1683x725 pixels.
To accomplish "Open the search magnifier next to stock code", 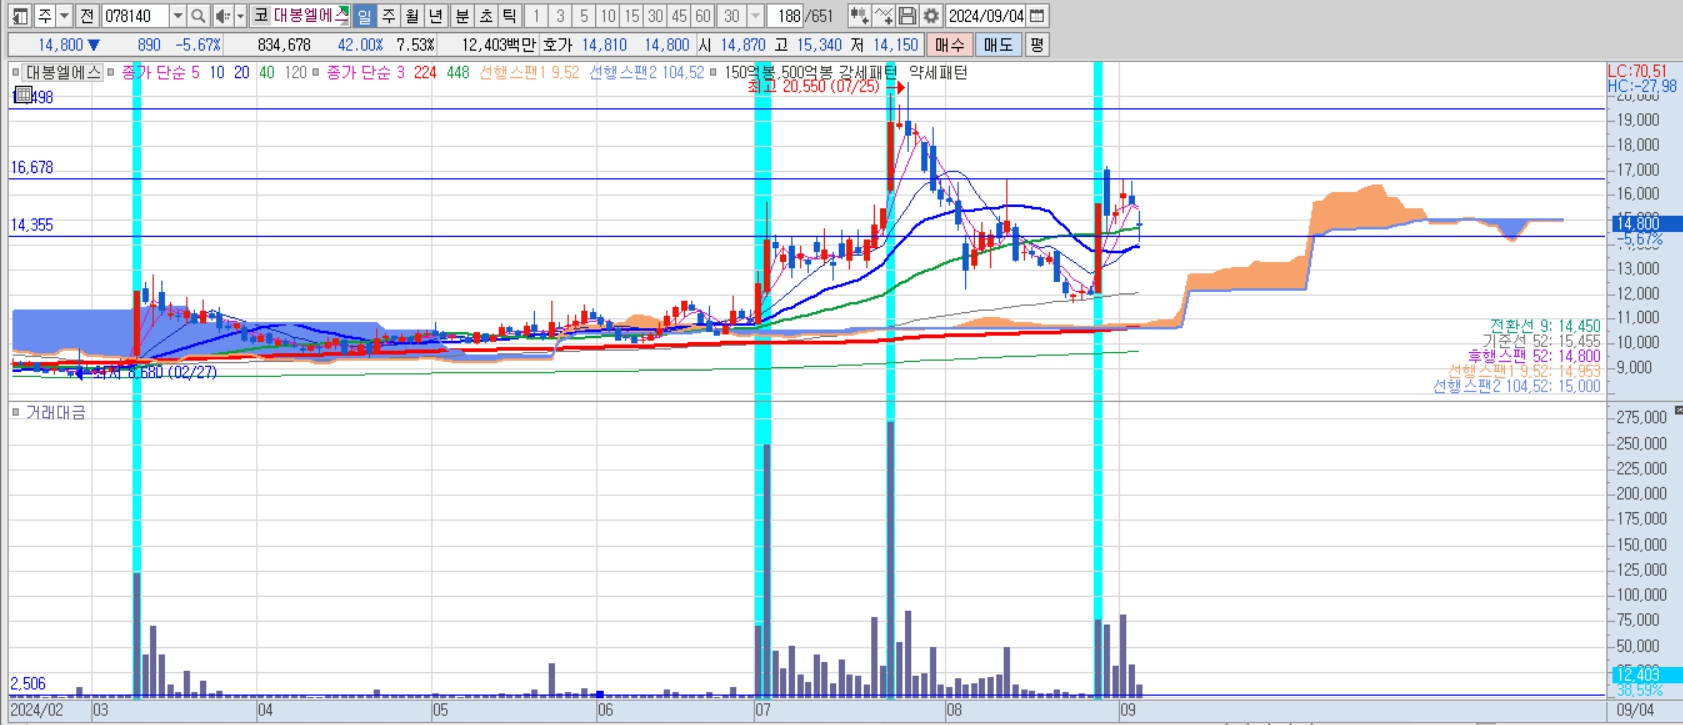I will 198,16.
